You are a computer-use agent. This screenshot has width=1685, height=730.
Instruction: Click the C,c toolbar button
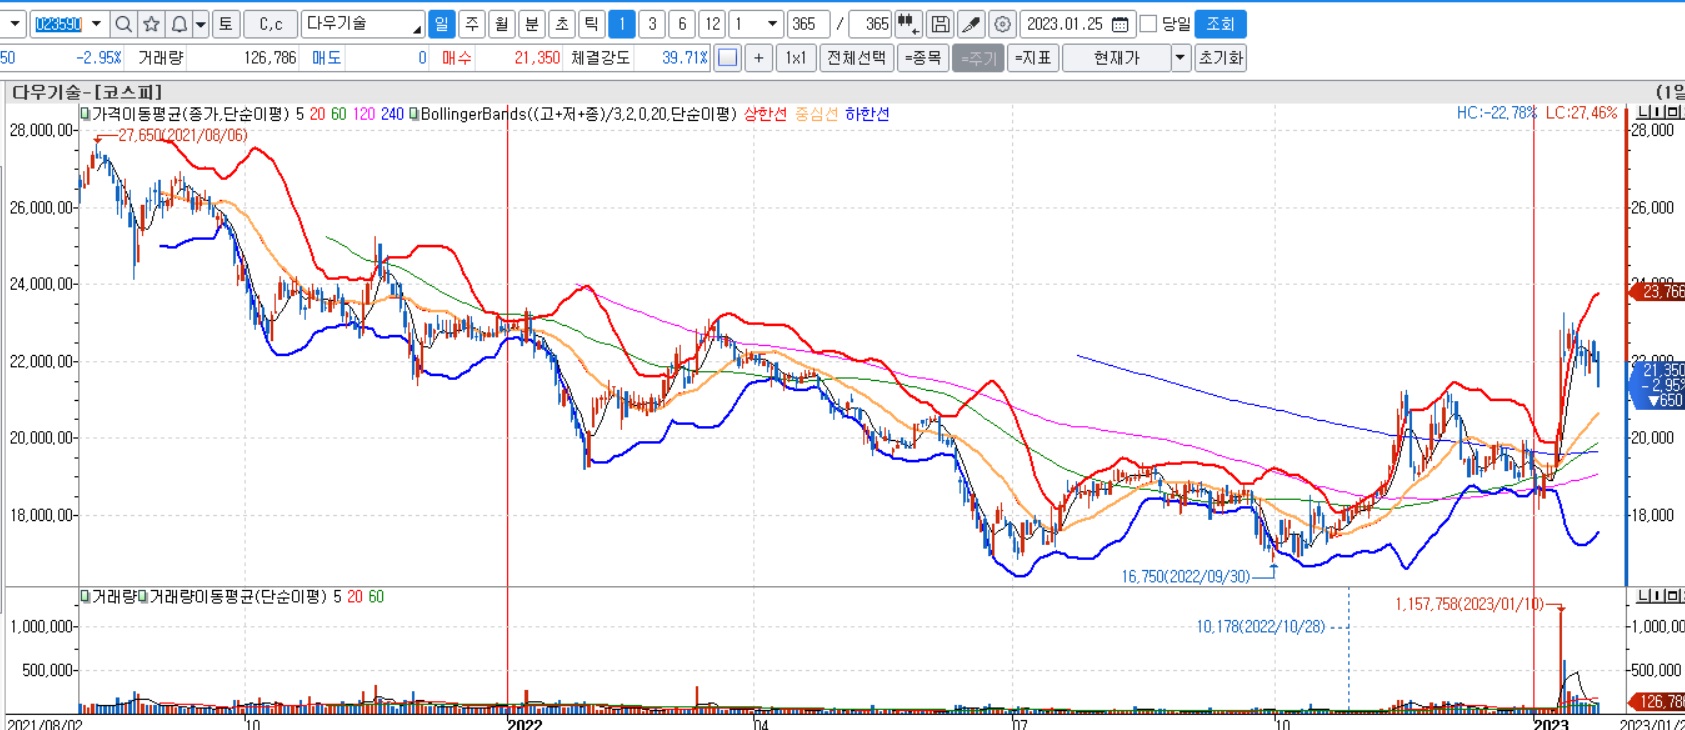coord(270,24)
